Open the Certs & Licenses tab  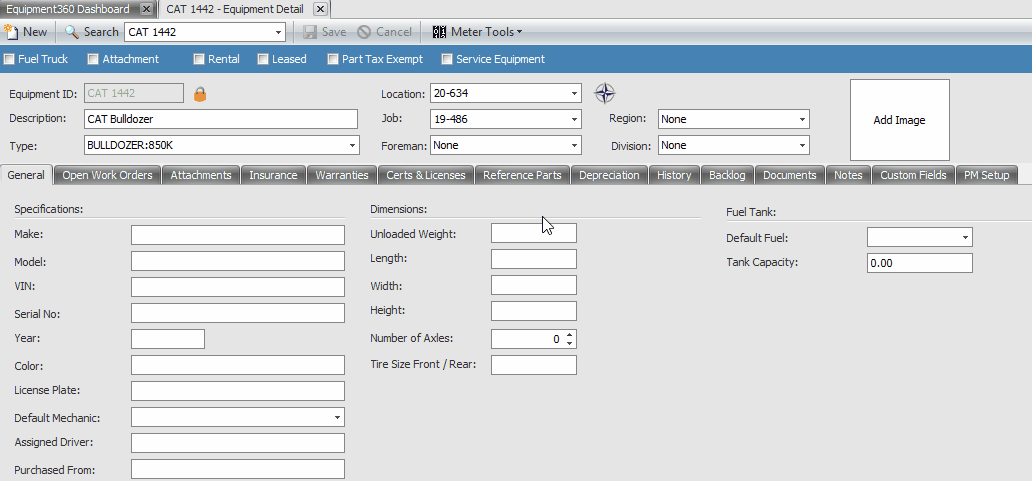(x=426, y=175)
